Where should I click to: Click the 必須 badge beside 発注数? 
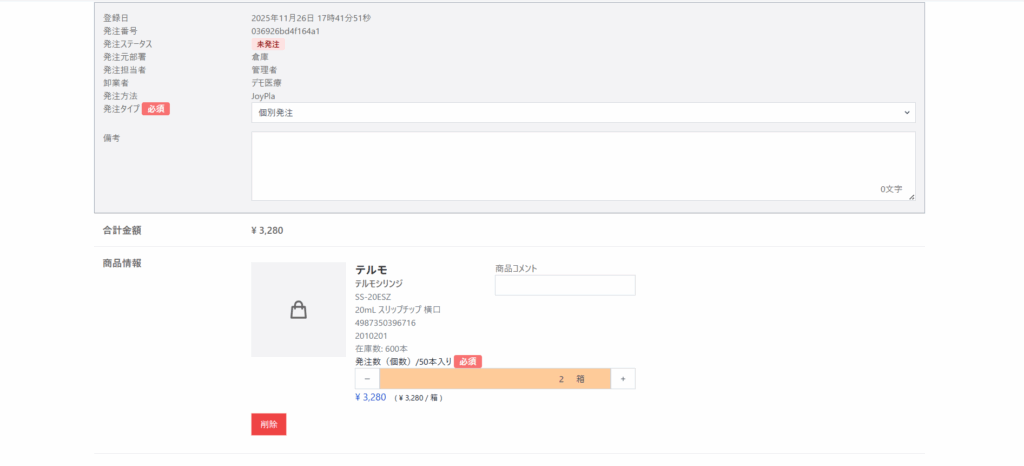point(468,361)
